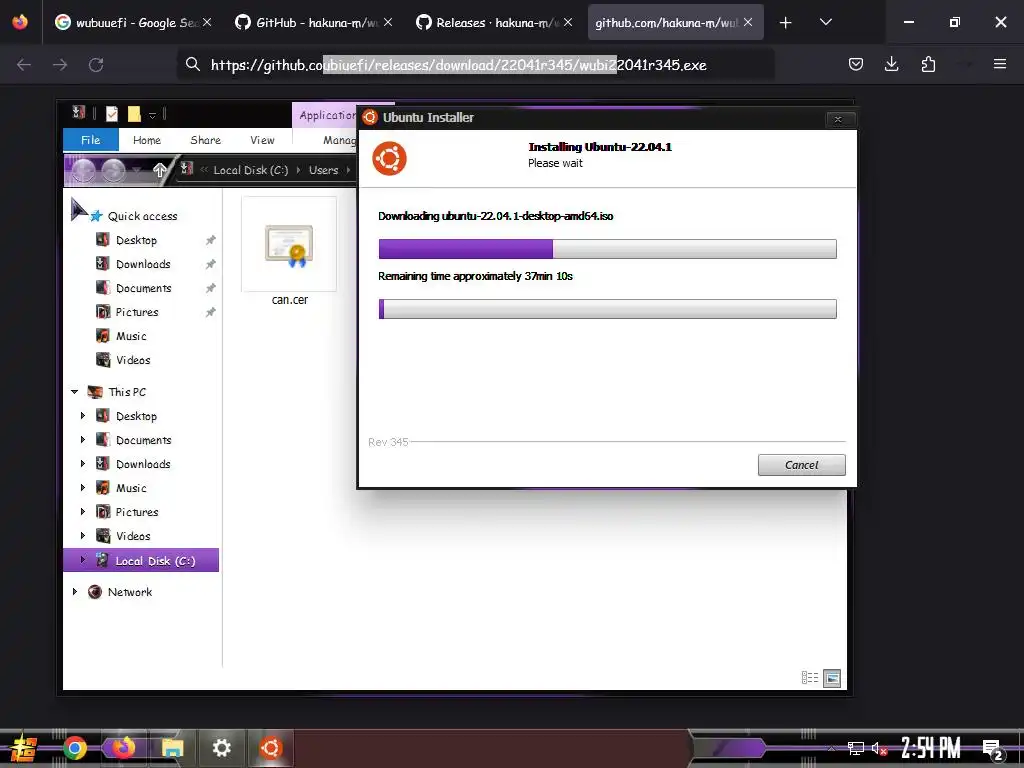The height and width of the screenshot is (768, 1024).
Task: Click the pin next to Quick access Downloads
Action: (x=210, y=264)
